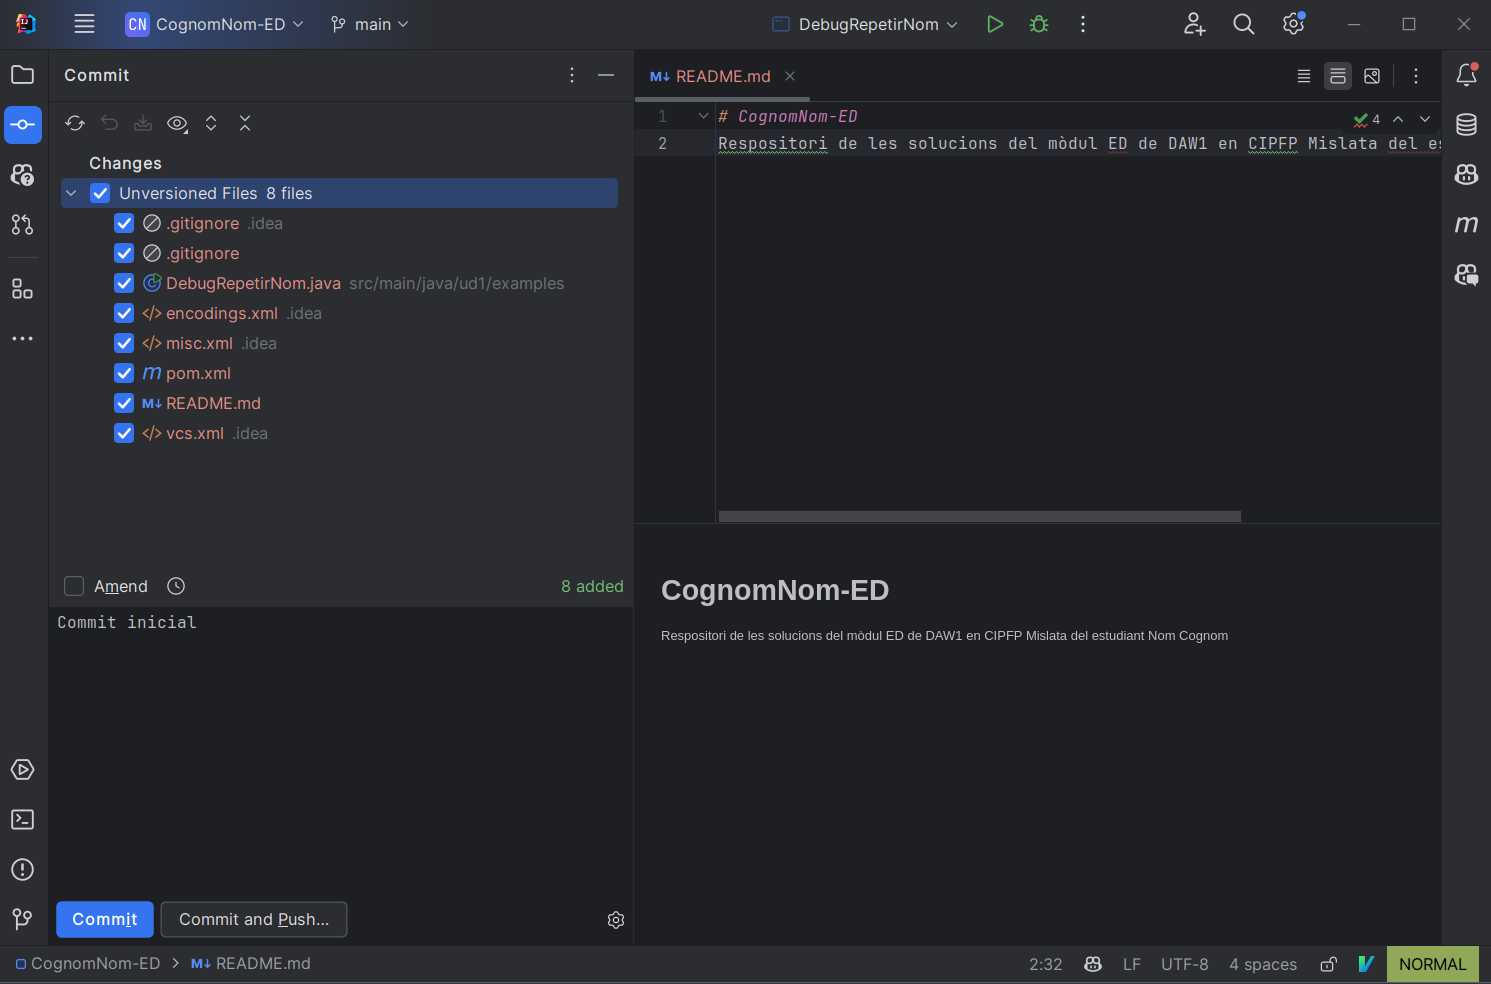Image resolution: width=1491 pixels, height=984 pixels.
Task: Open the Pull Requests tool window
Action: tap(22, 225)
